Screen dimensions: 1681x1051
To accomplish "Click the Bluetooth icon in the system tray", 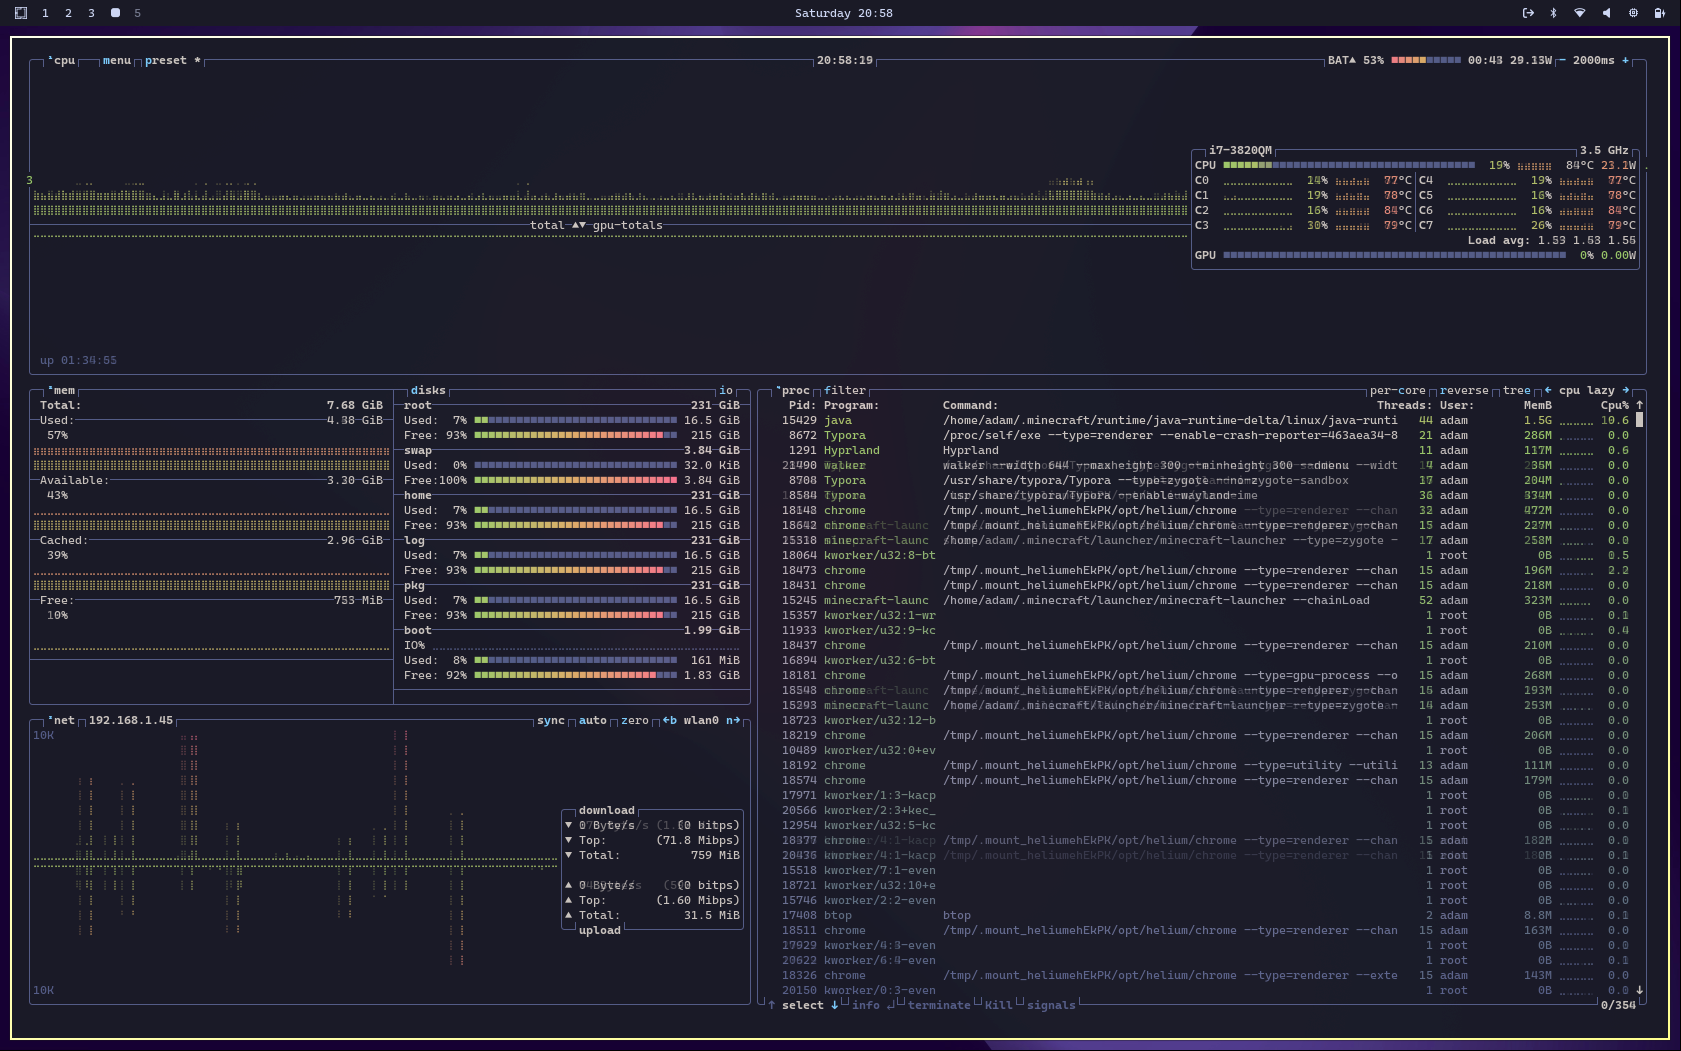I will click(x=1553, y=13).
